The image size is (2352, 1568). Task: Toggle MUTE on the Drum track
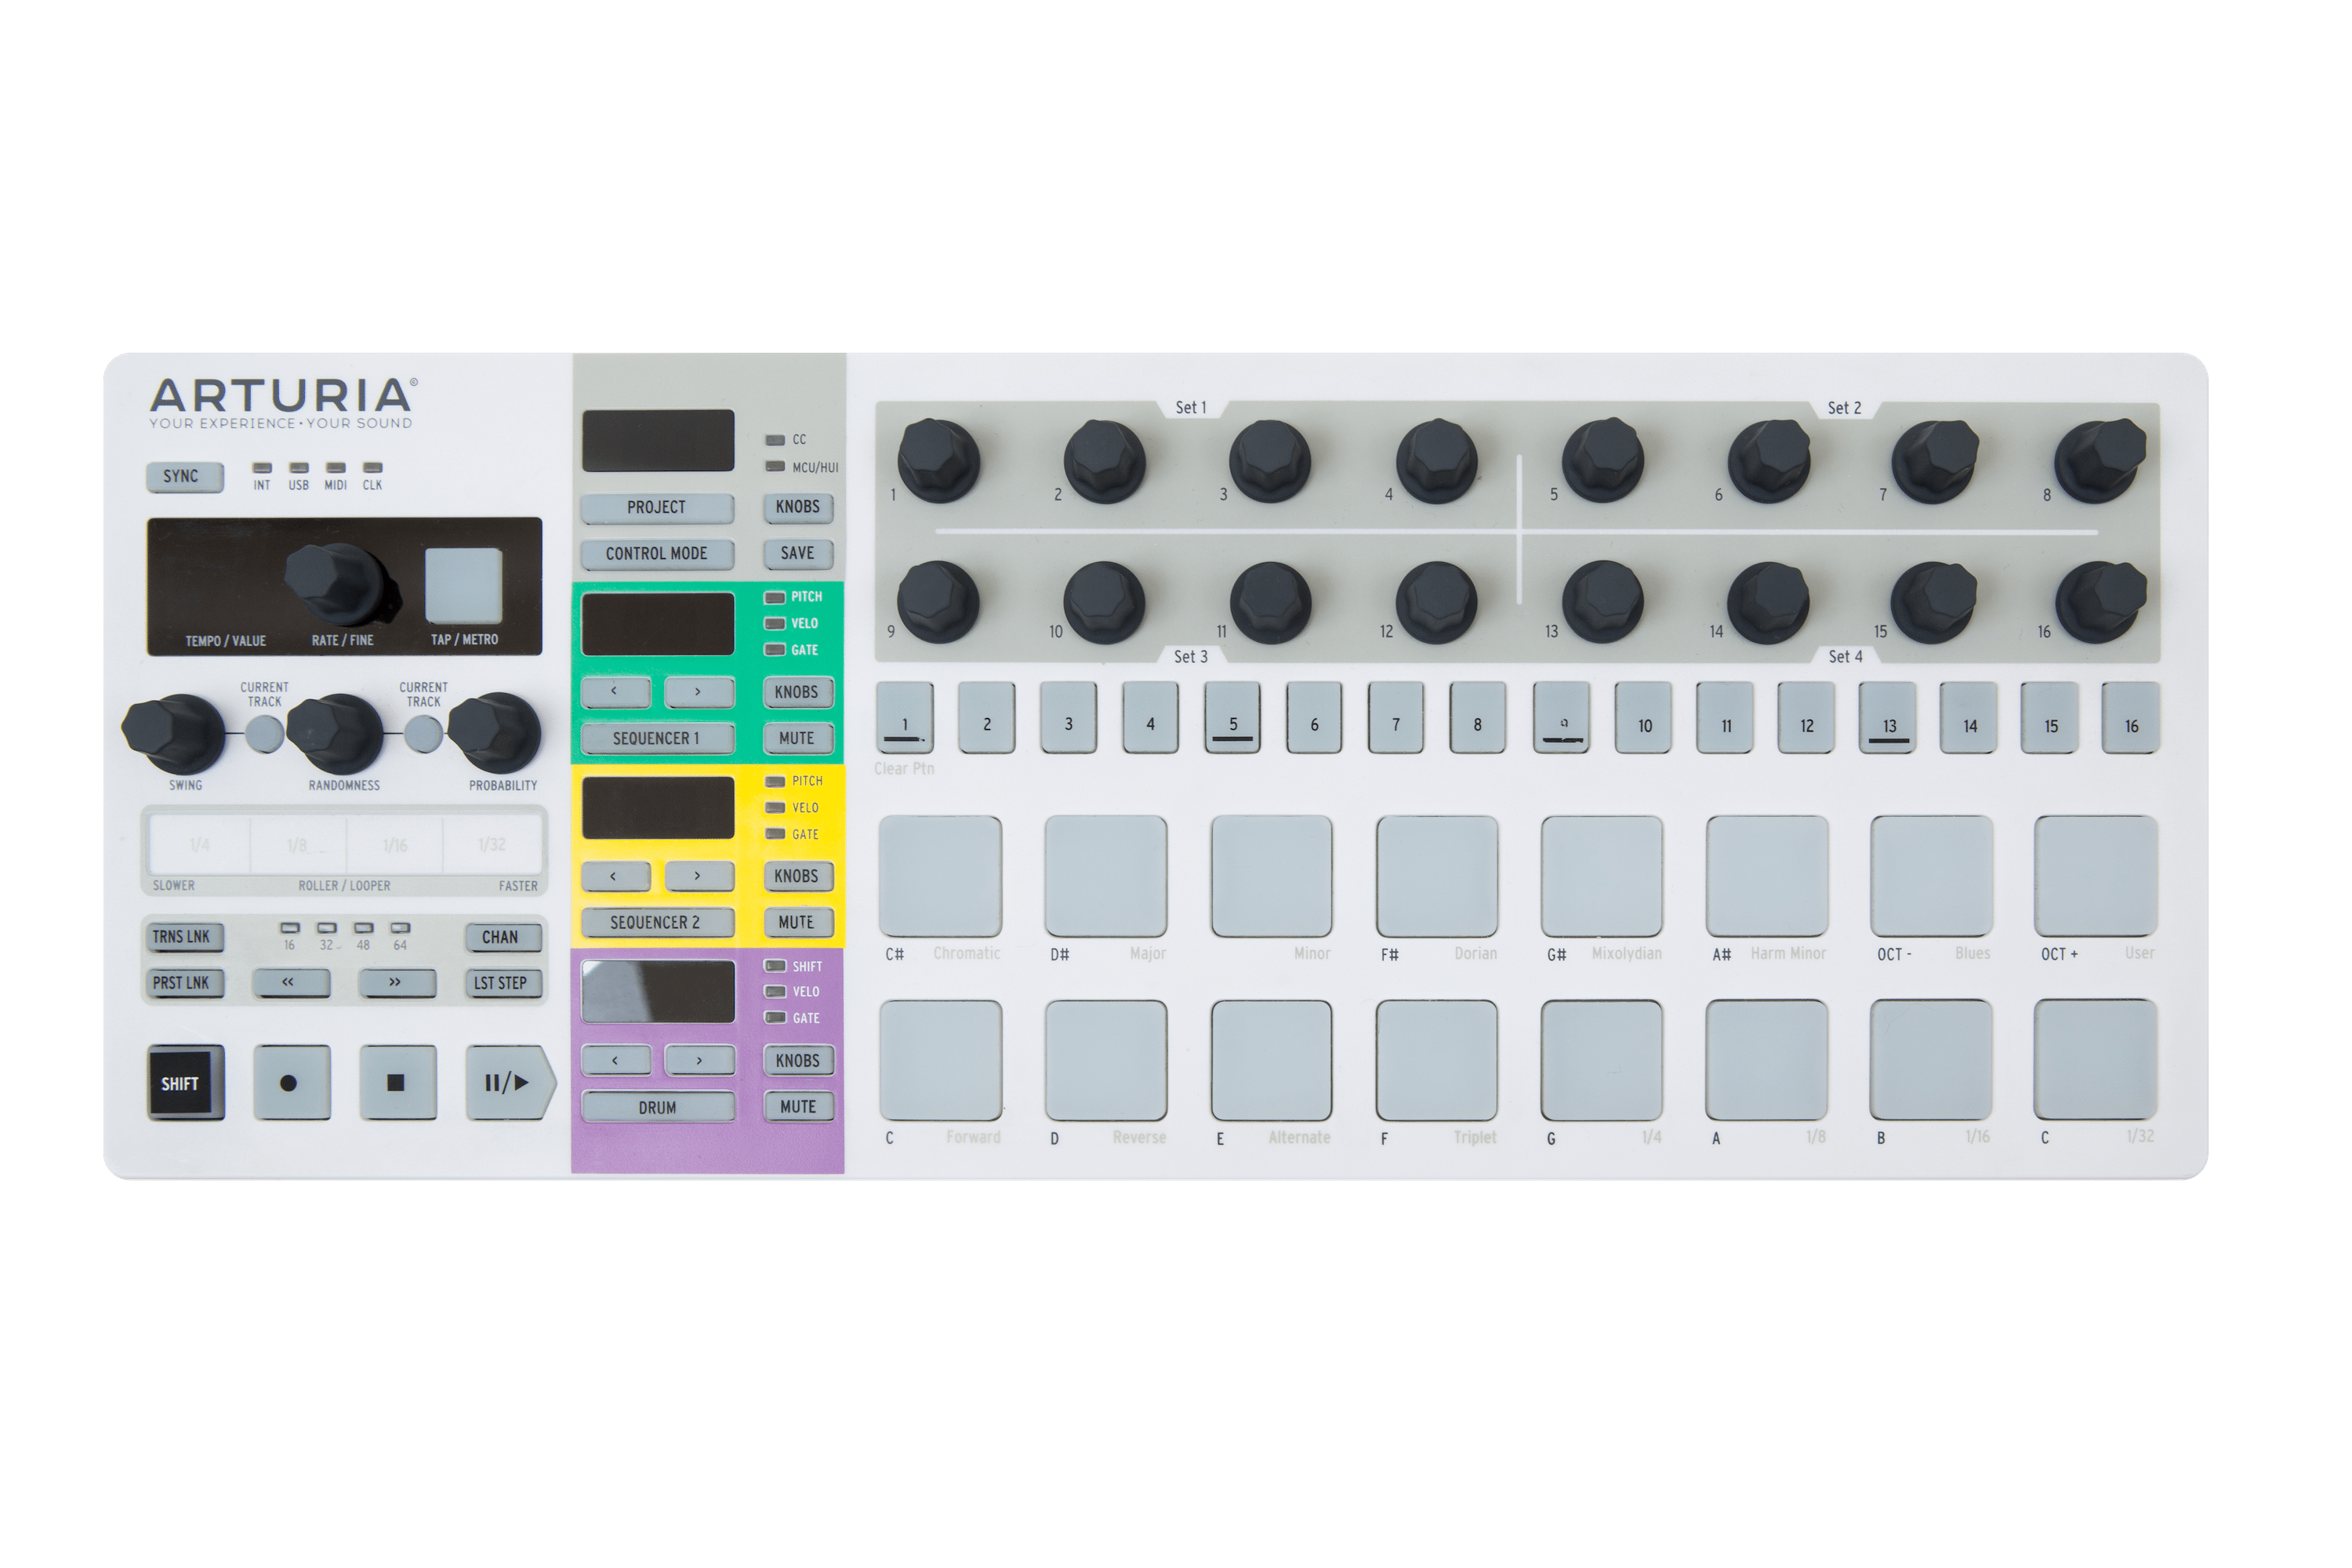click(x=797, y=1106)
